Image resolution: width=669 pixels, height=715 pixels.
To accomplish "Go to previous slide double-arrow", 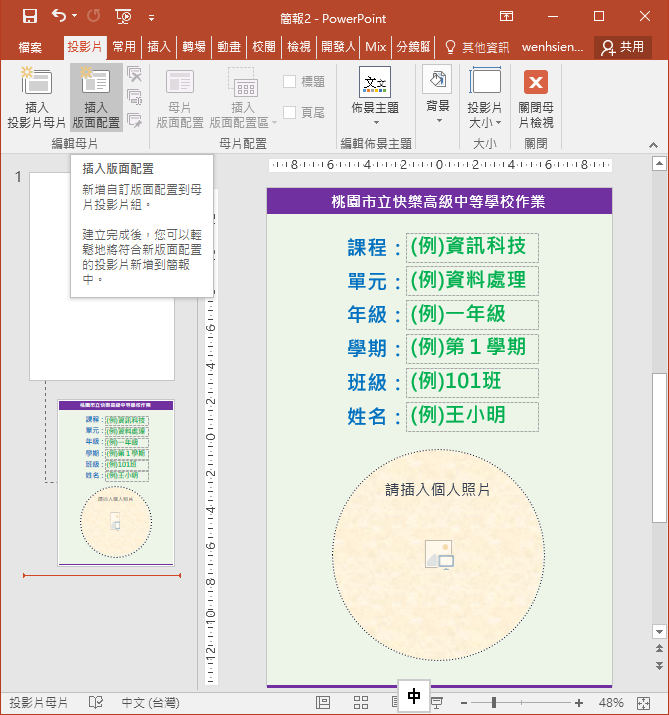I will pos(659,648).
